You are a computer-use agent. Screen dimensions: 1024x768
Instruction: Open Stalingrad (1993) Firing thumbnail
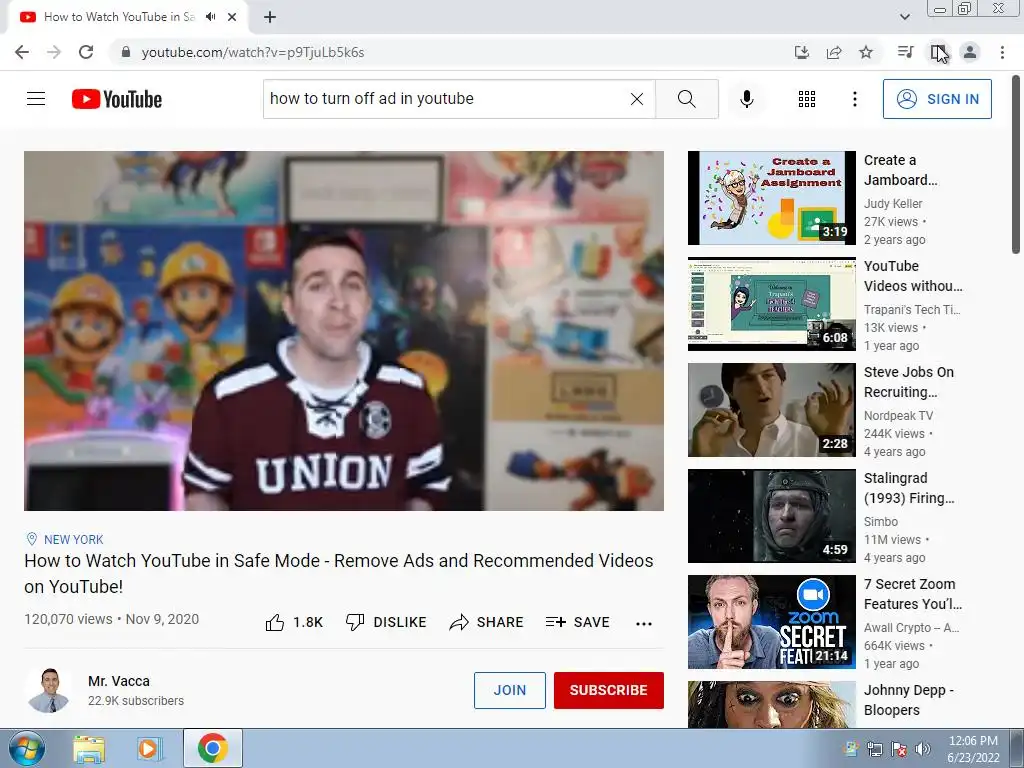[x=771, y=516]
